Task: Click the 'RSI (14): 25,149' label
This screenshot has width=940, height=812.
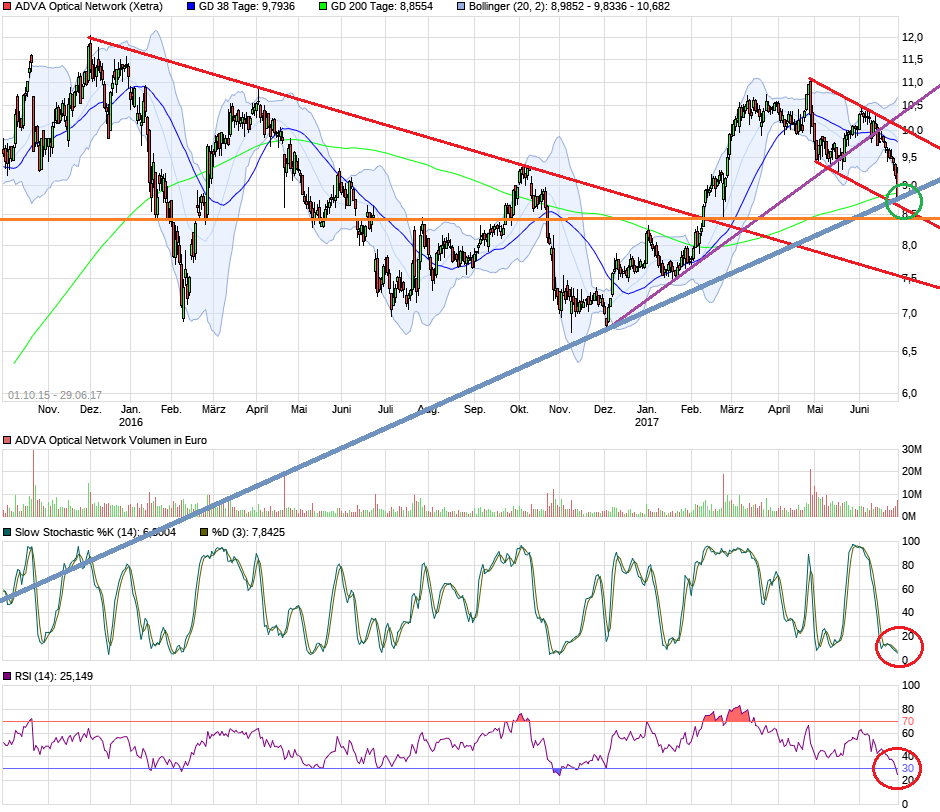Action: click(54, 676)
